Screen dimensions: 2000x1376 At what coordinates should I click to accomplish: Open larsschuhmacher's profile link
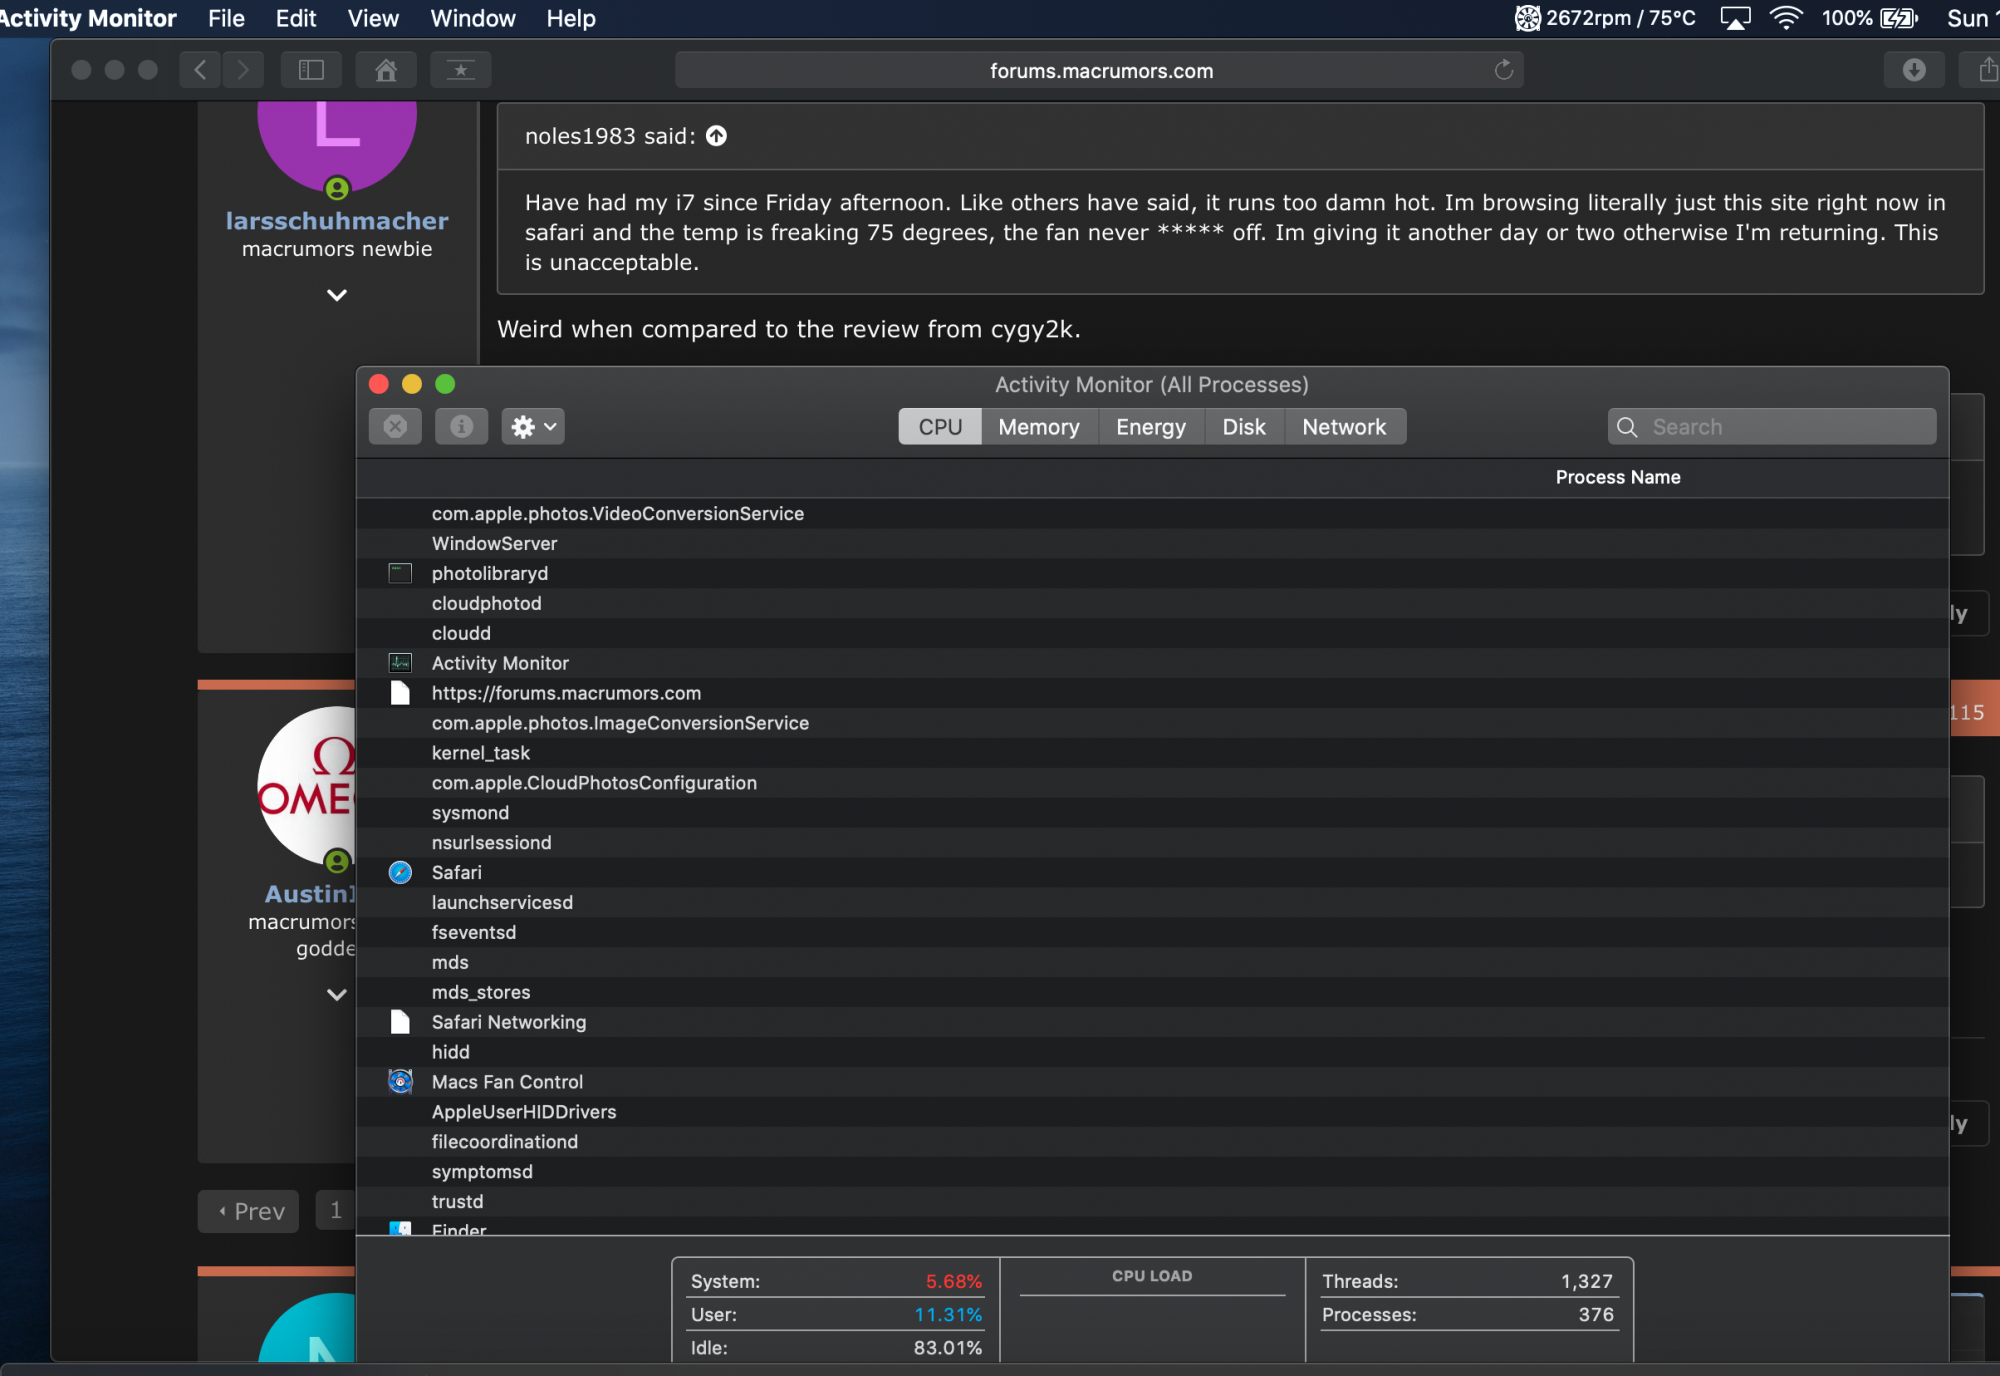(x=337, y=221)
